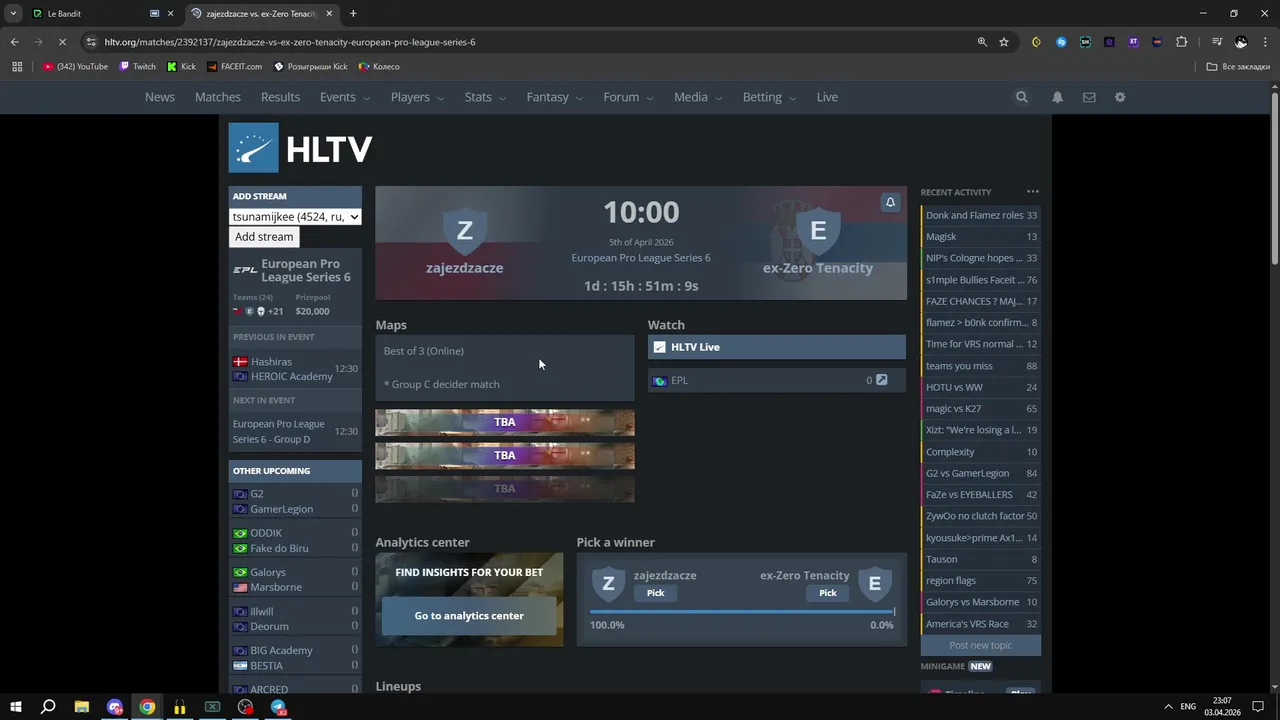Click the HLTV logo
This screenshot has height=720, width=1280.
click(300, 148)
